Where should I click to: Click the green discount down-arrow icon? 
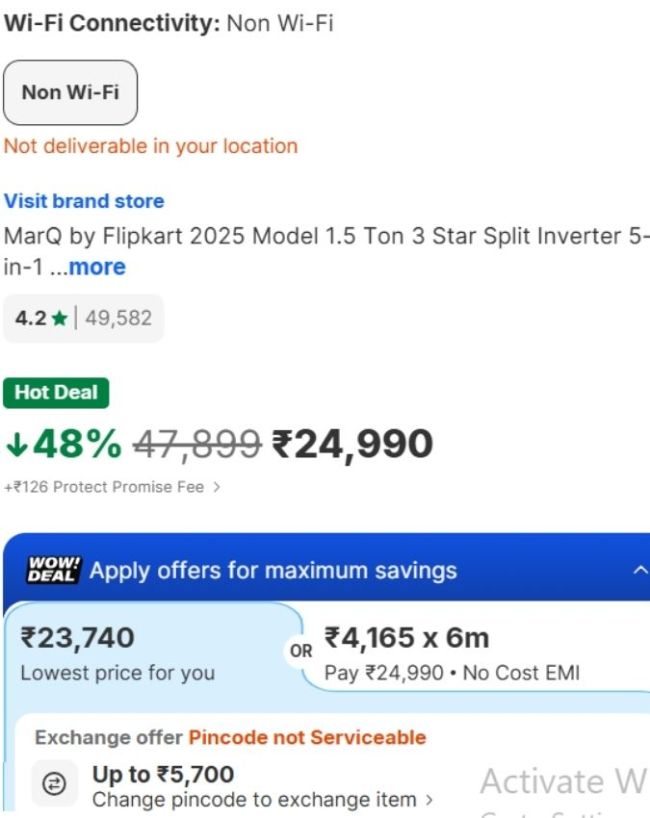[17, 443]
